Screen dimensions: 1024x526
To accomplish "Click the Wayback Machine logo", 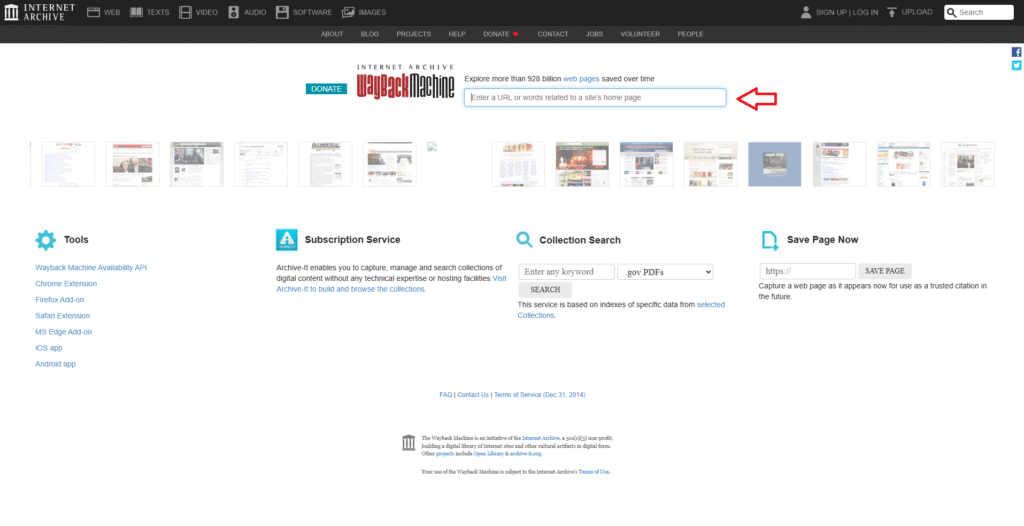I will (405, 82).
